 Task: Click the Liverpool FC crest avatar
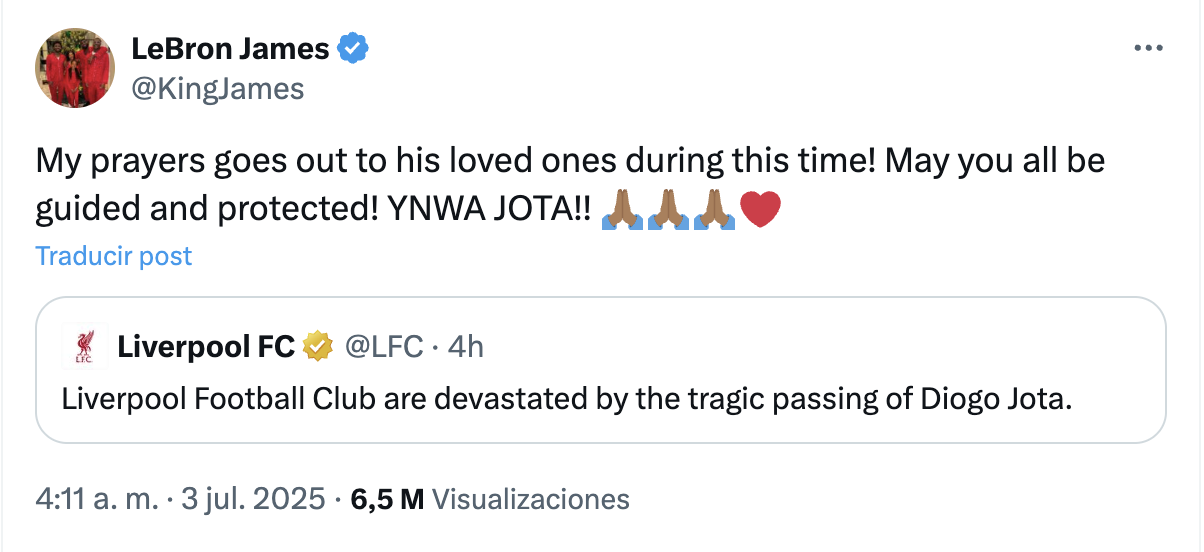[x=85, y=347]
